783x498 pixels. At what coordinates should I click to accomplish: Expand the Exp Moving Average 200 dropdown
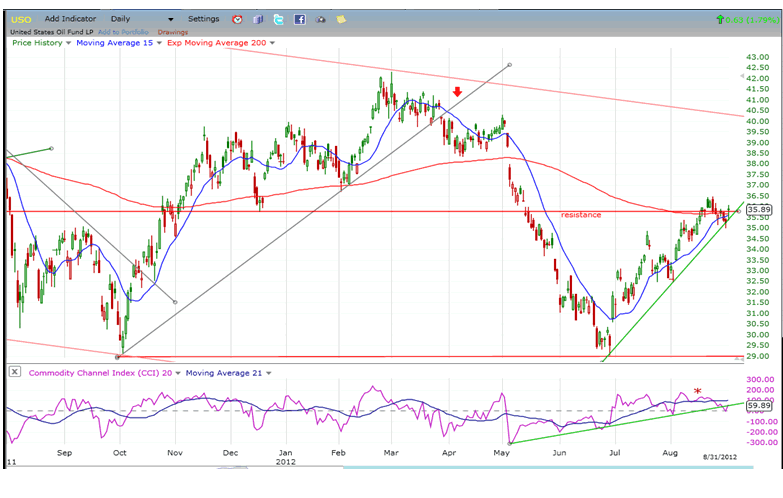coord(271,43)
